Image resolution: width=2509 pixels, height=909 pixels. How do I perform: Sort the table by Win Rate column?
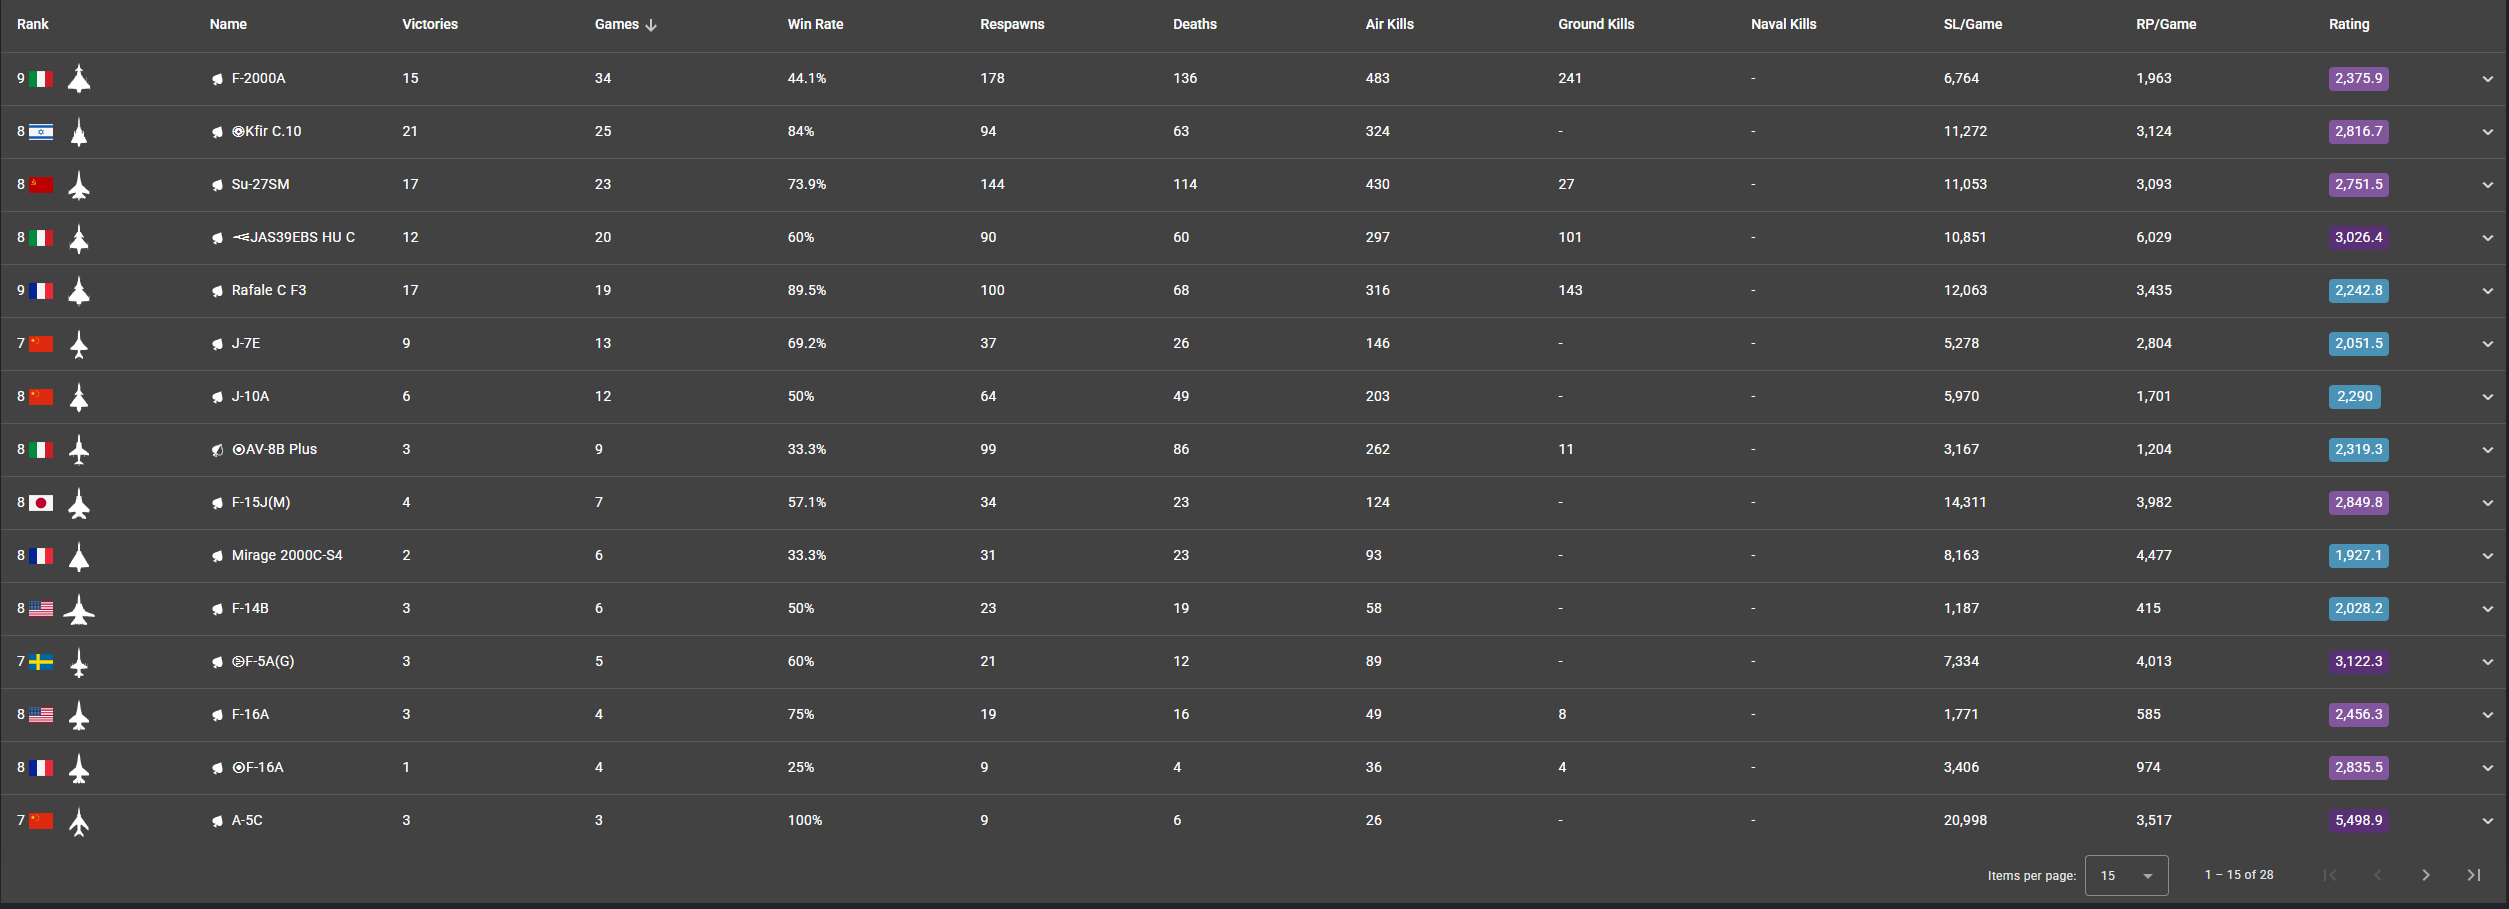coord(815,24)
